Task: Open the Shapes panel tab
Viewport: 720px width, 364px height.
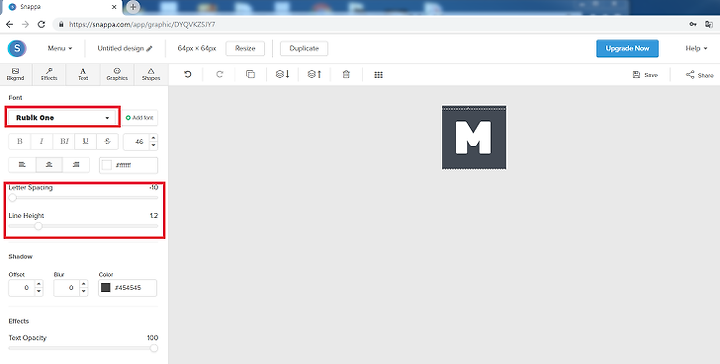Action: click(151, 74)
